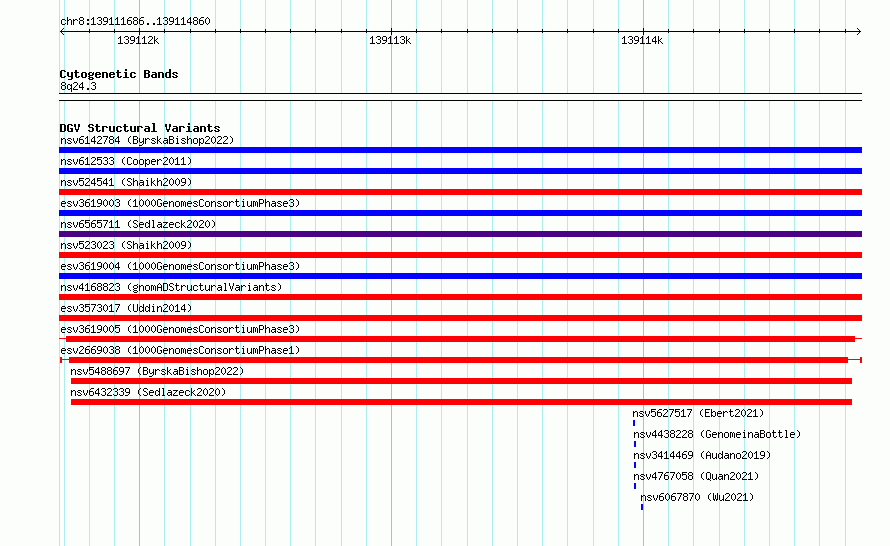
Task: Select the blue bar under nsv6142784
Action: click(x=460, y=150)
